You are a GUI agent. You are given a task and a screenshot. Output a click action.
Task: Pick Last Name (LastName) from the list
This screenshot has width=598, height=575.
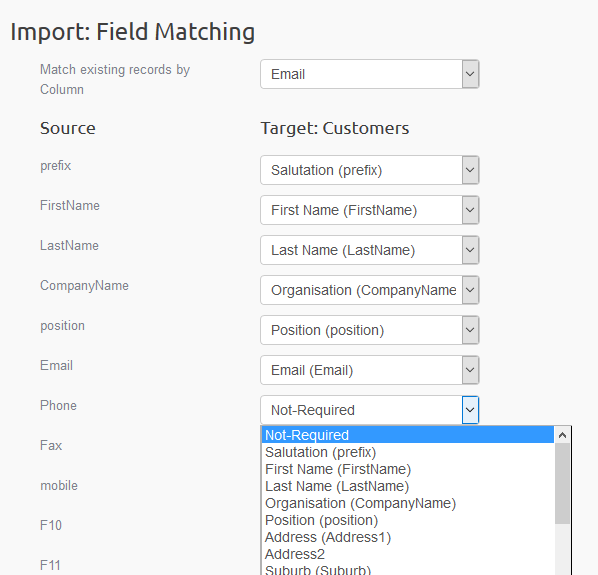coord(408,486)
